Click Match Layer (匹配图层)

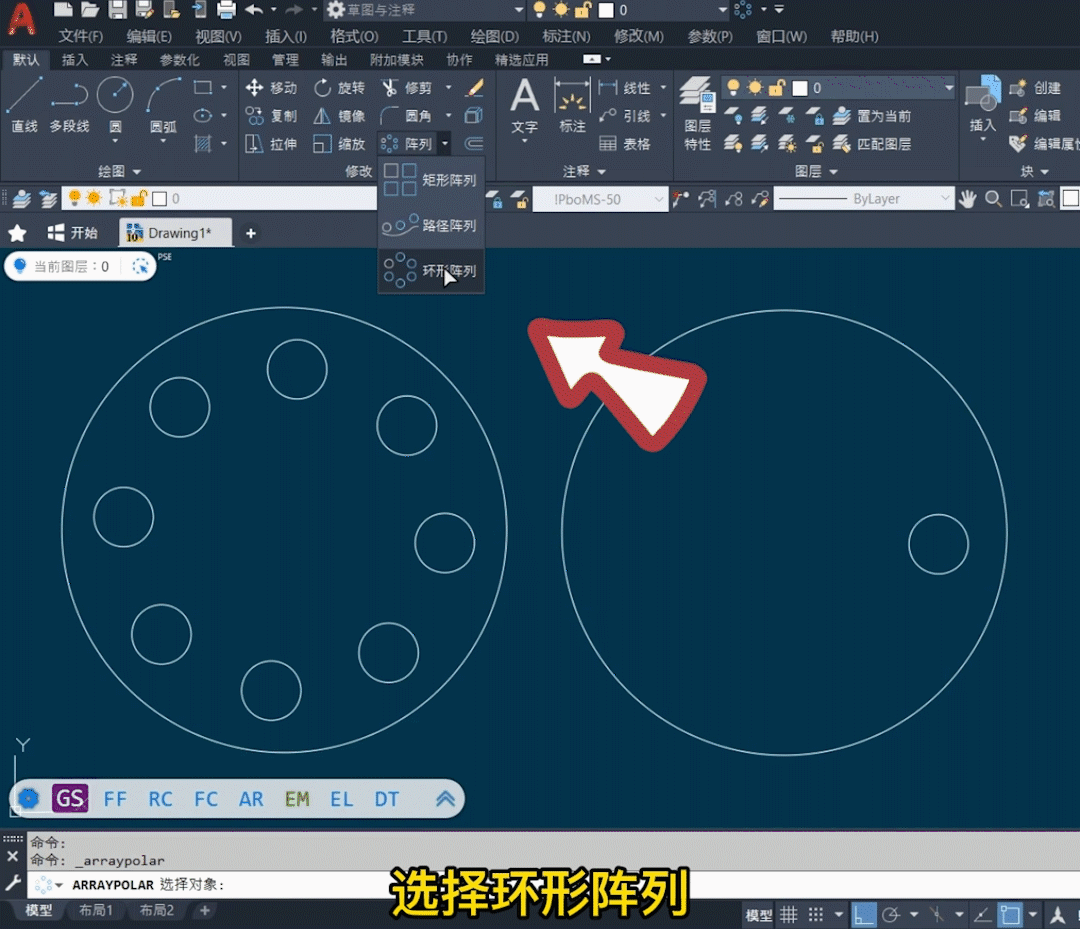pyautogui.click(x=872, y=144)
